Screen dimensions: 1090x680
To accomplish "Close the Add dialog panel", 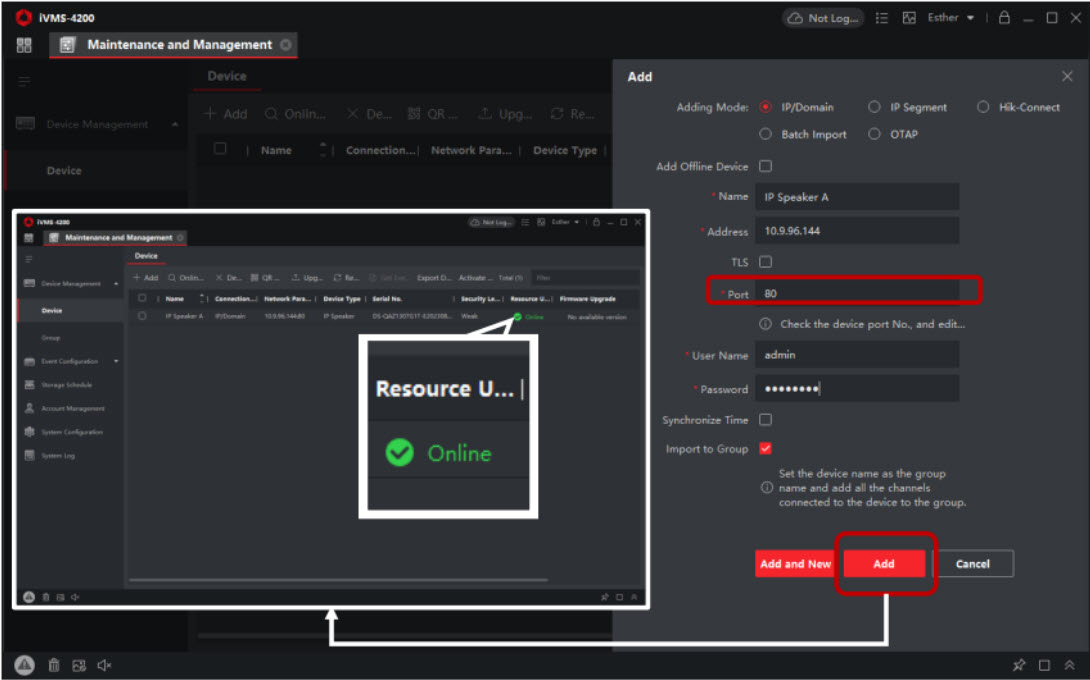I will pyautogui.click(x=1067, y=77).
